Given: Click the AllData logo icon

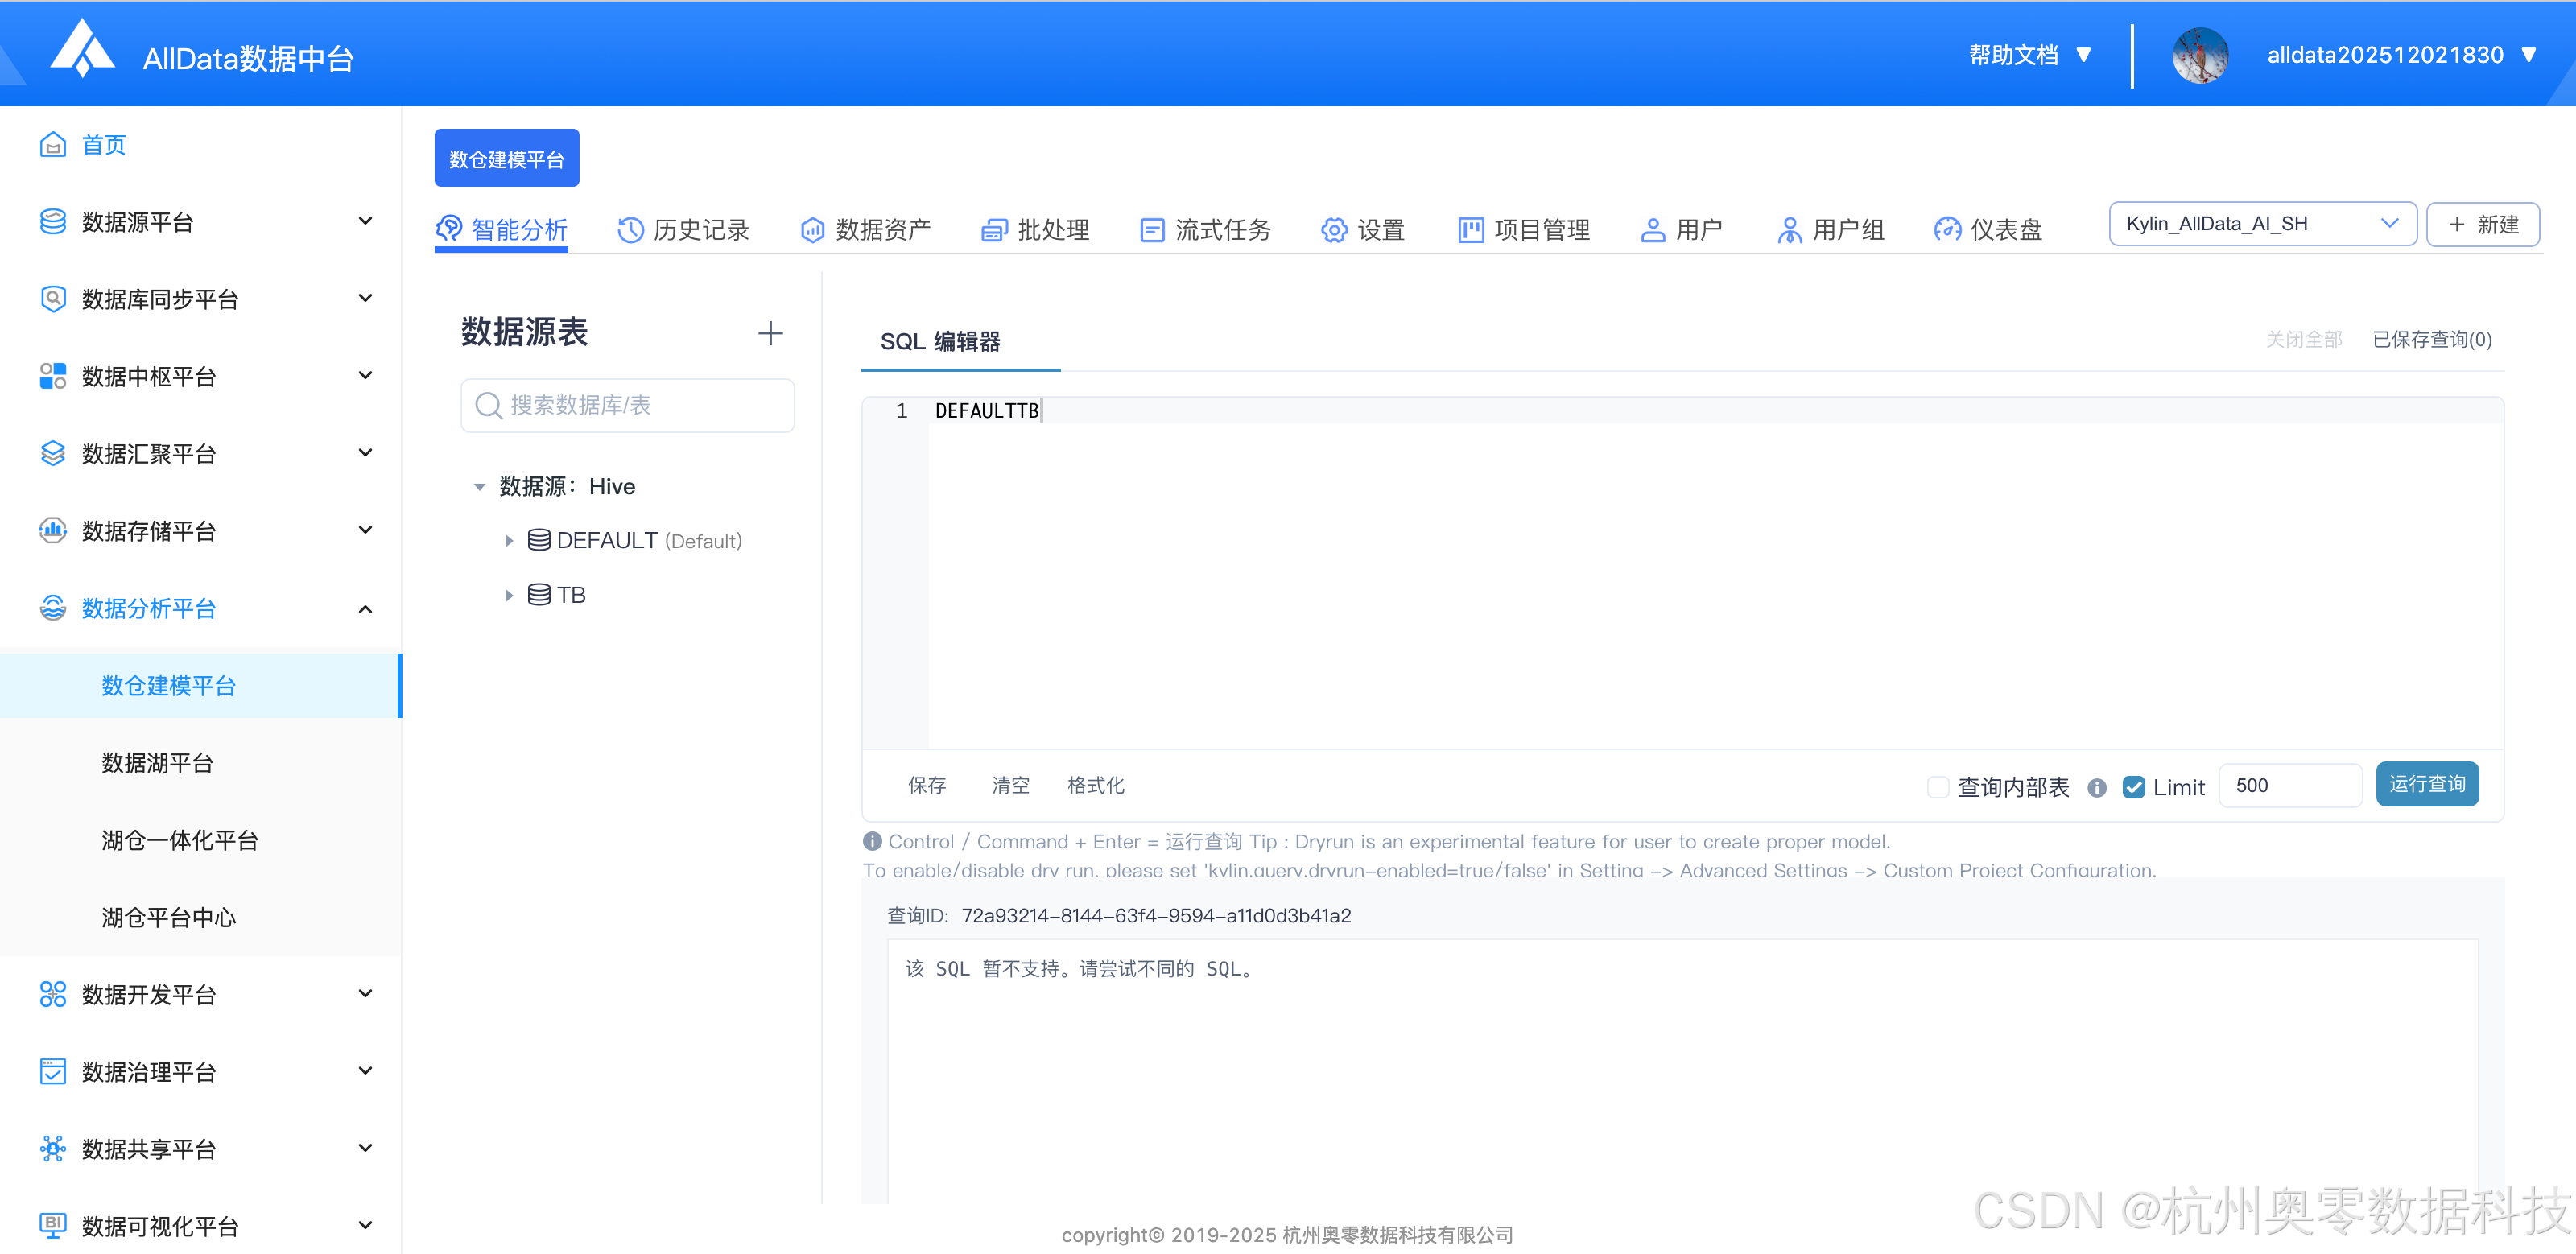Looking at the screenshot, I should (x=82, y=49).
